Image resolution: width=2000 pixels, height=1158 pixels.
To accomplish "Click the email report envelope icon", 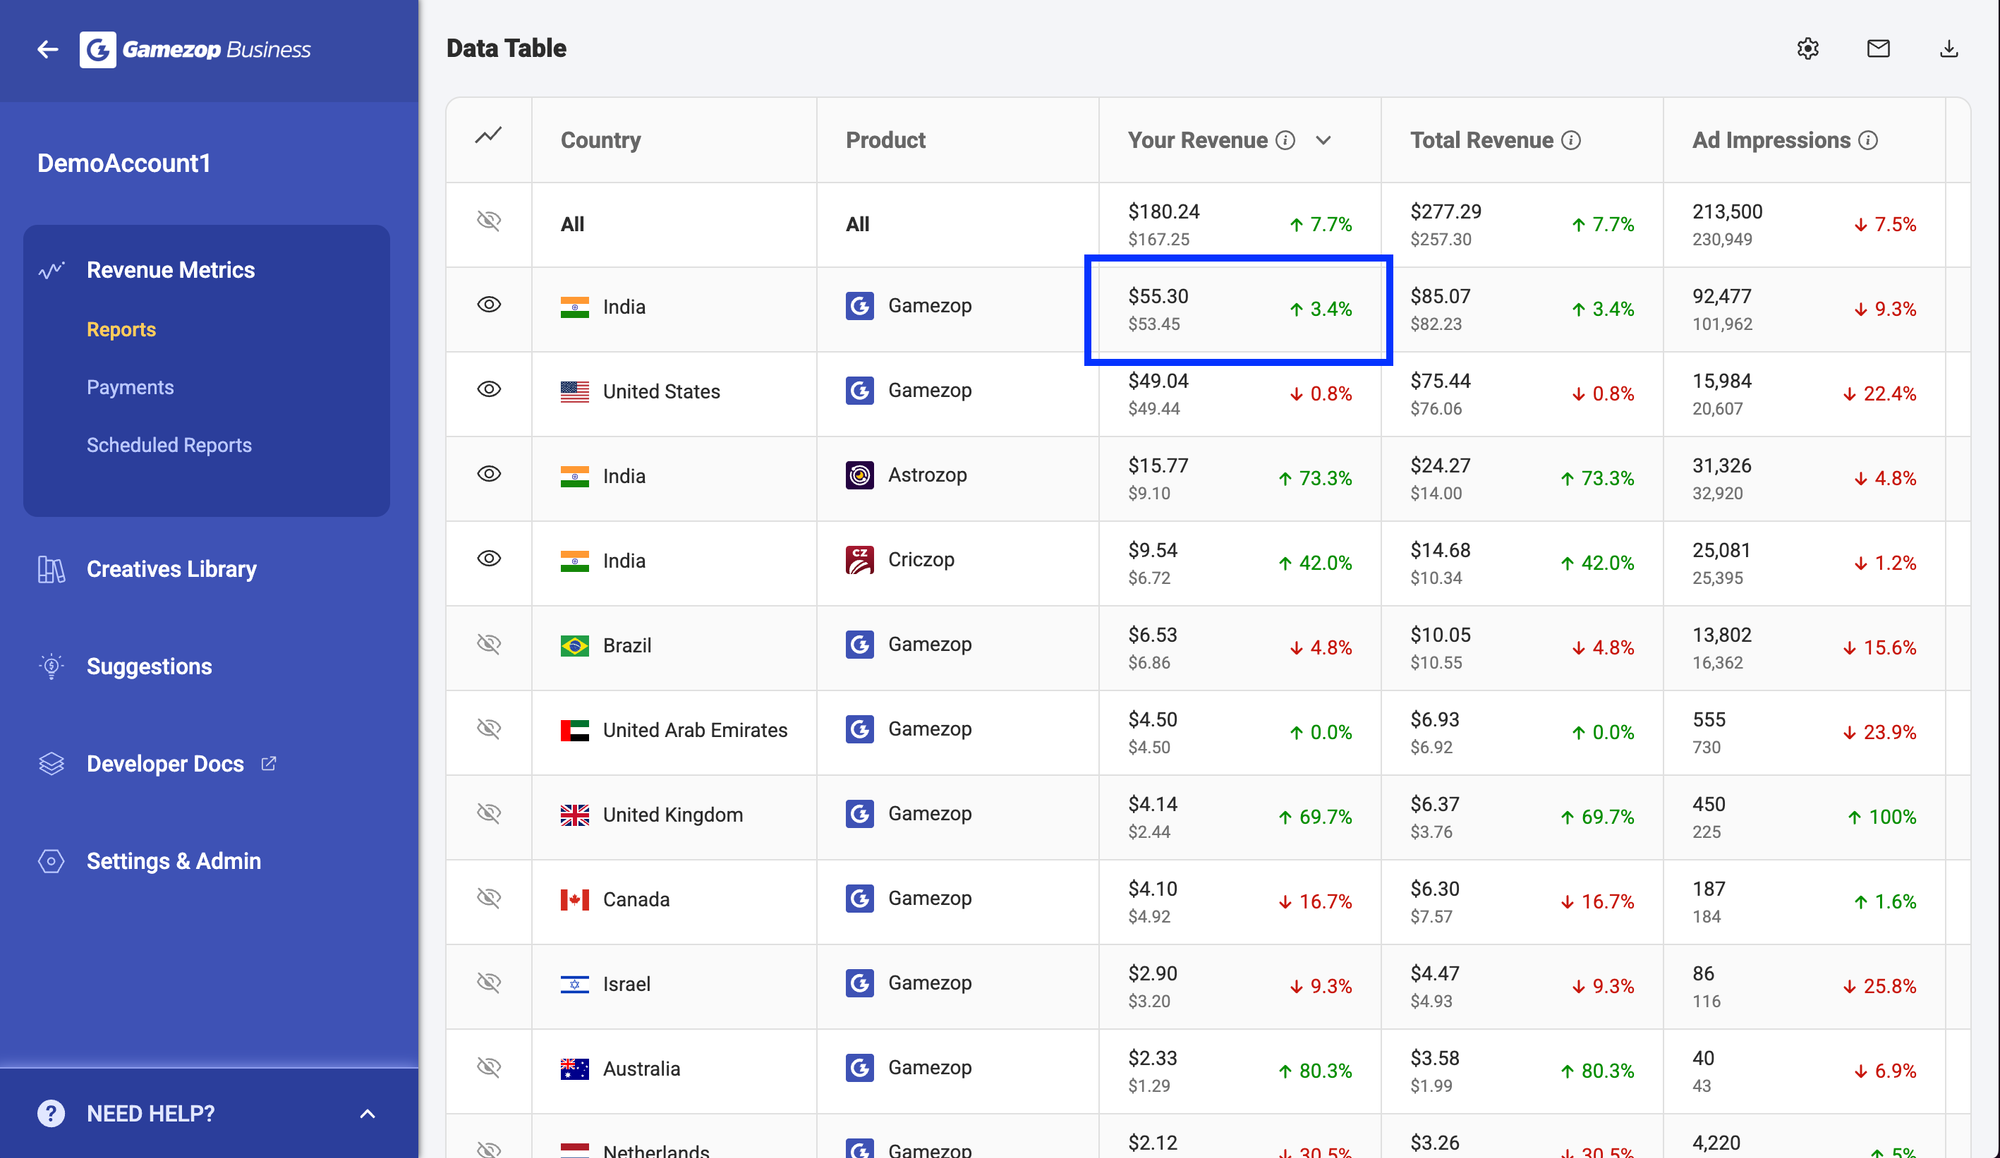I will 1878,49.
